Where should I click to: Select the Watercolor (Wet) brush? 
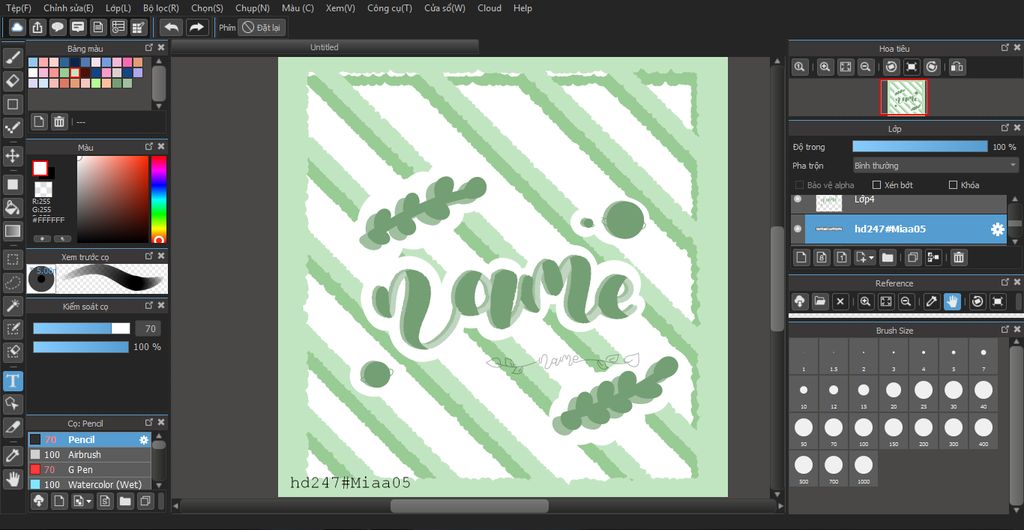89,484
